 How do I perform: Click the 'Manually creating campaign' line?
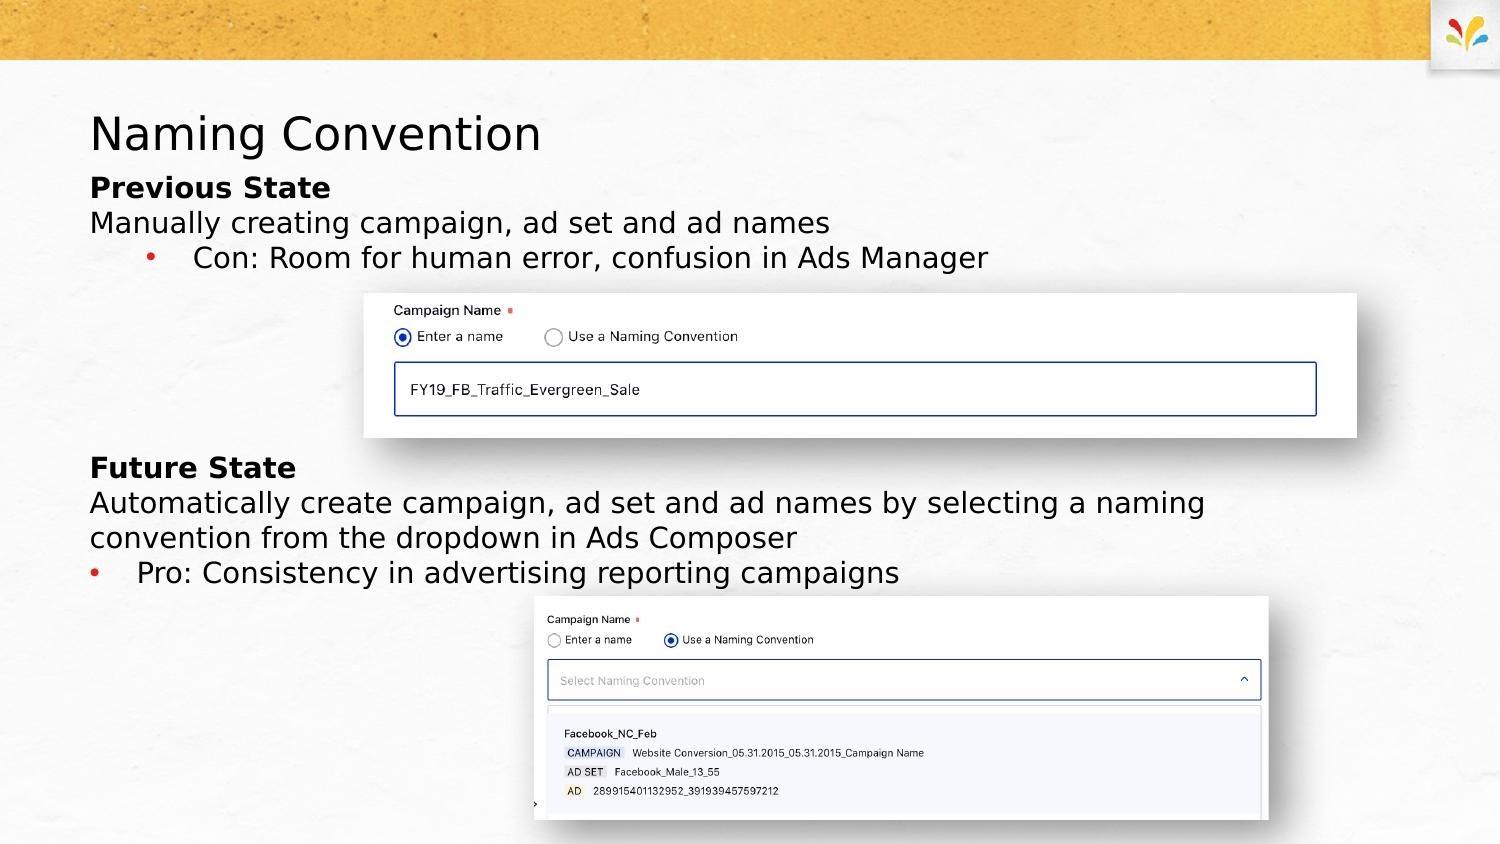click(x=460, y=223)
